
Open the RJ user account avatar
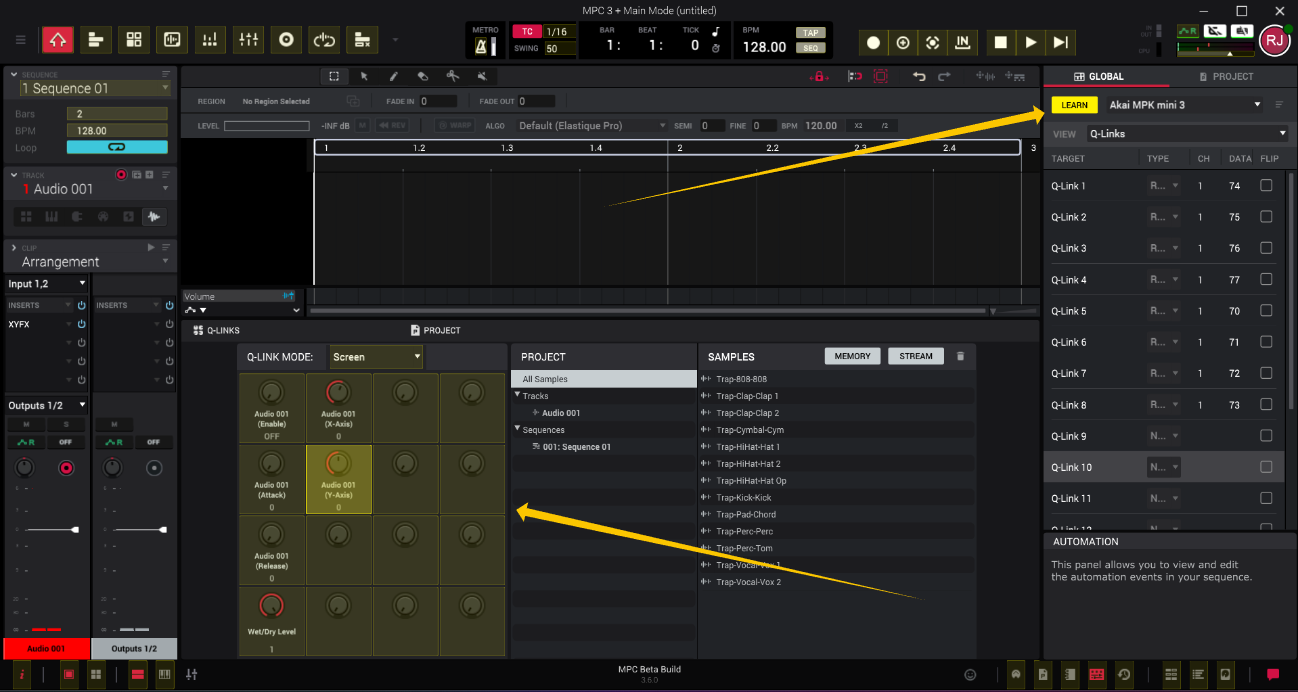pyautogui.click(x=1274, y=41)
